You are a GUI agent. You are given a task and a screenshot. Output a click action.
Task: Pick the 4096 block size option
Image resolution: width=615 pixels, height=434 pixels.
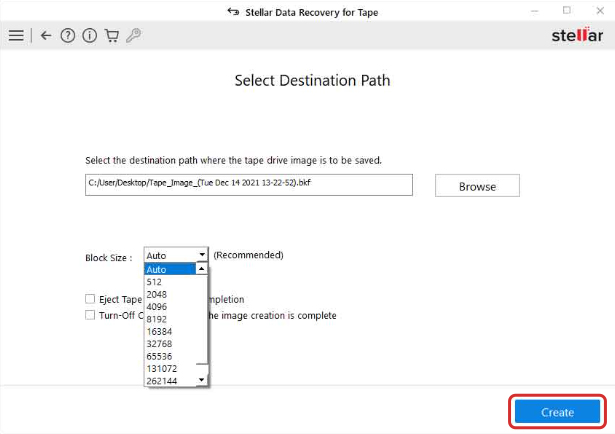point(170,307)
